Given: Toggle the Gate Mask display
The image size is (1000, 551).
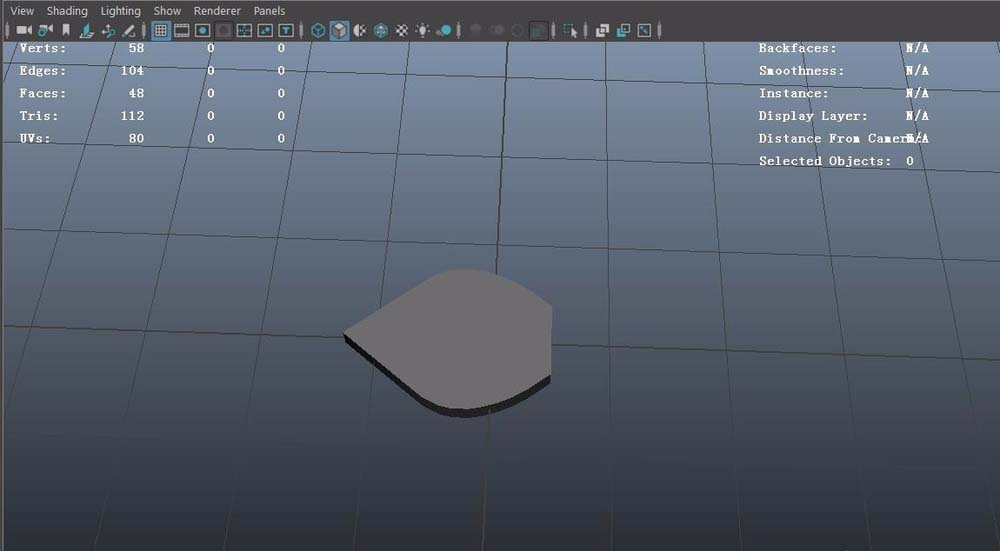Looking at the screenshot, I should (223, 30).
